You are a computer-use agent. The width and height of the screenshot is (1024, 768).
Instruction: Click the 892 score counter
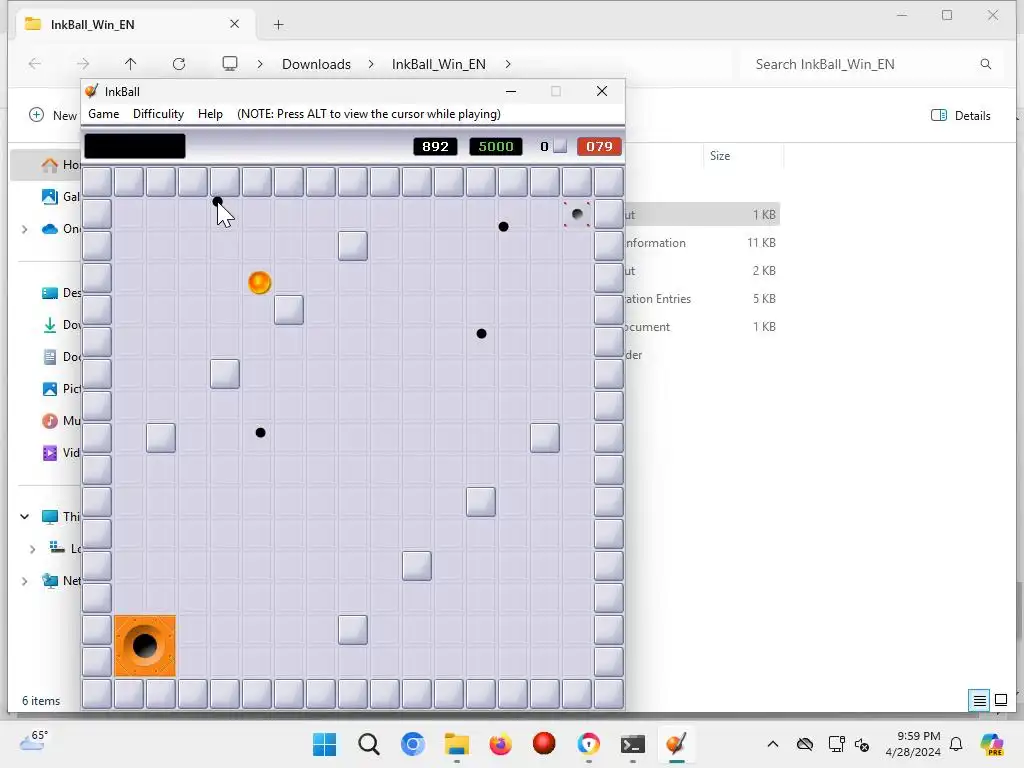pos(435,146)
